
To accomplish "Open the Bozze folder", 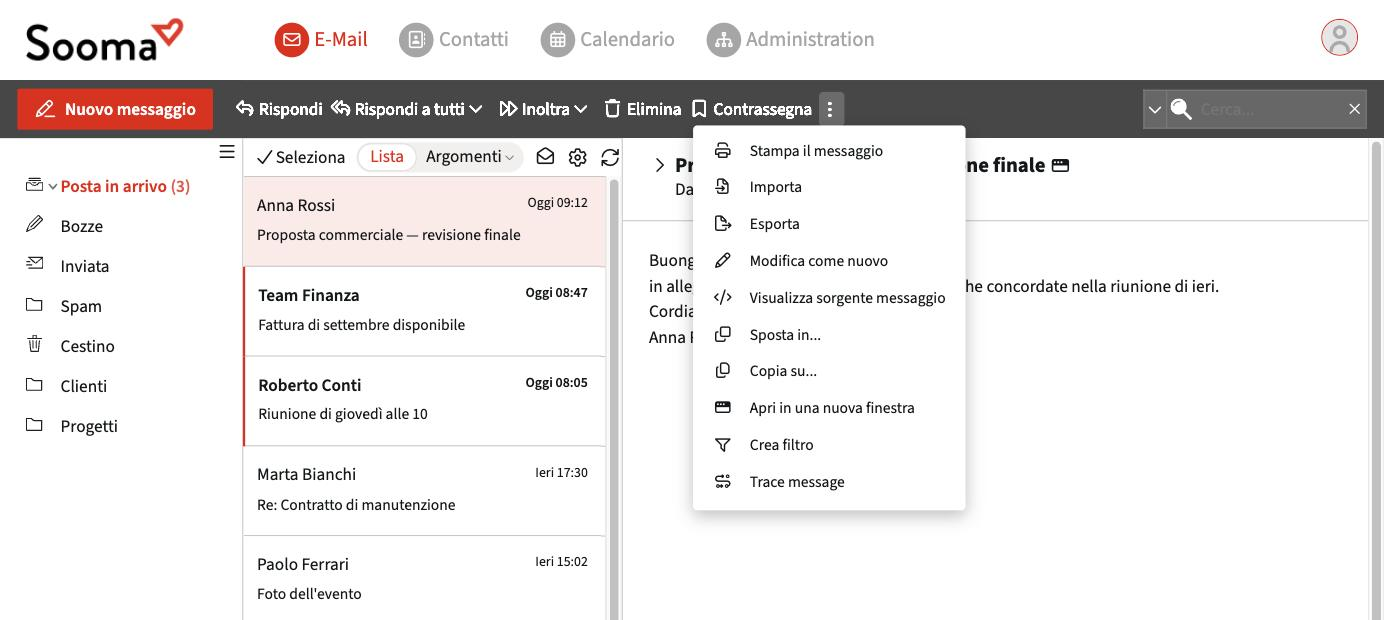I will (82, 226).
